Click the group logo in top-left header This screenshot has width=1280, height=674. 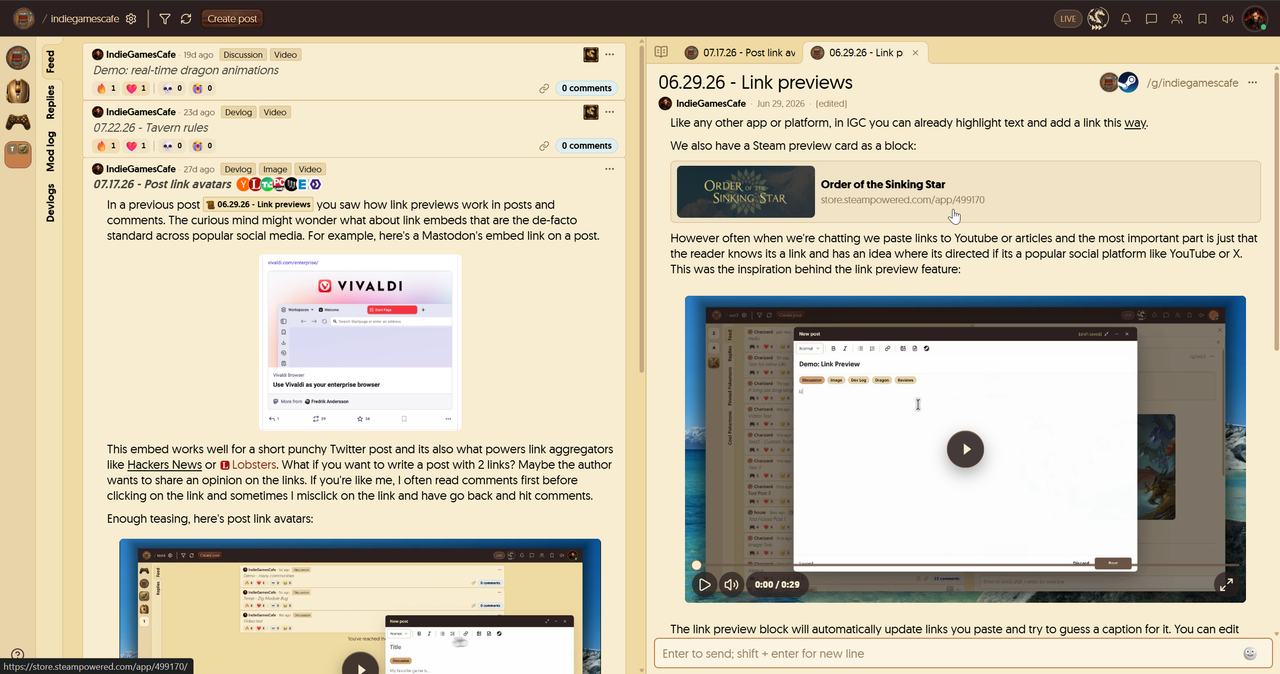(x=23, y=18)
